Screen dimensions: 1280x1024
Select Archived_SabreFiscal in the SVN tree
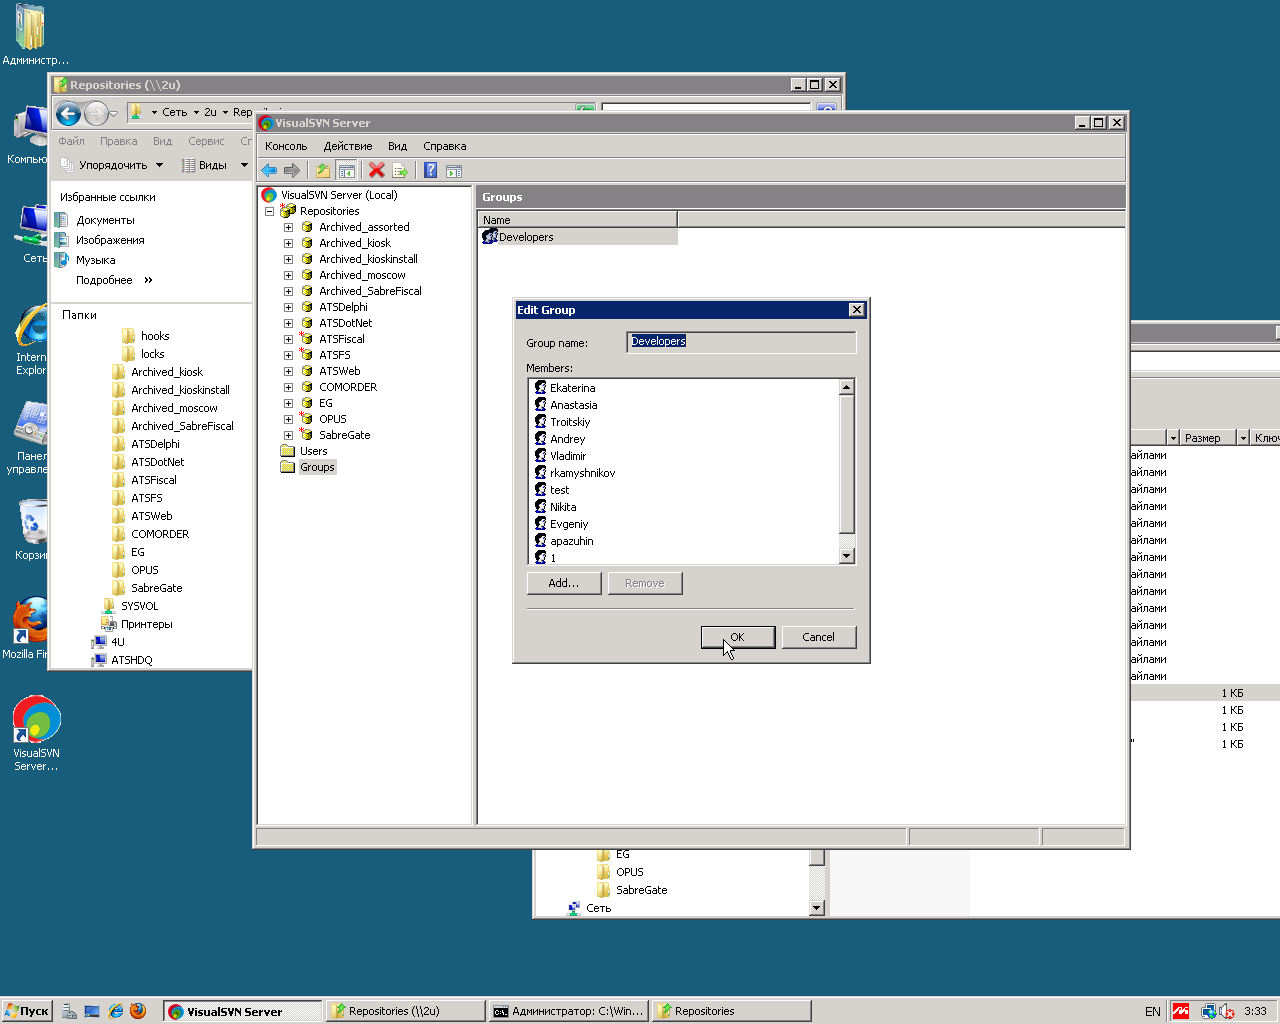tap(370, 291)
